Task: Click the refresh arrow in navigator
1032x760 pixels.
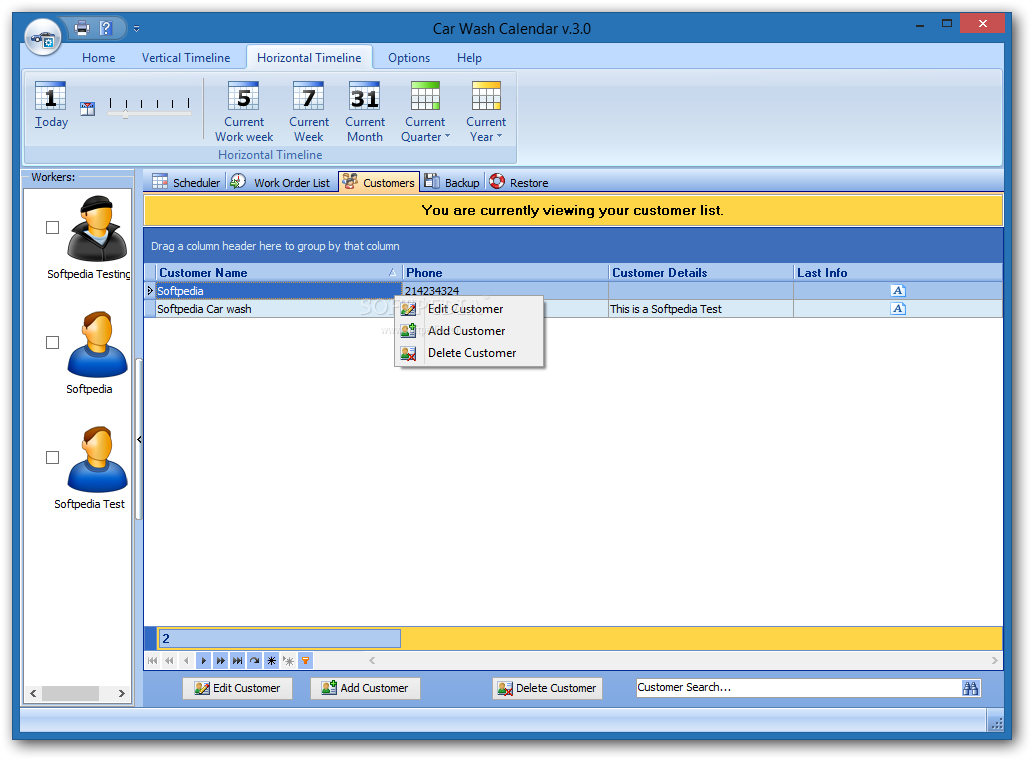Action: [255, 661]
